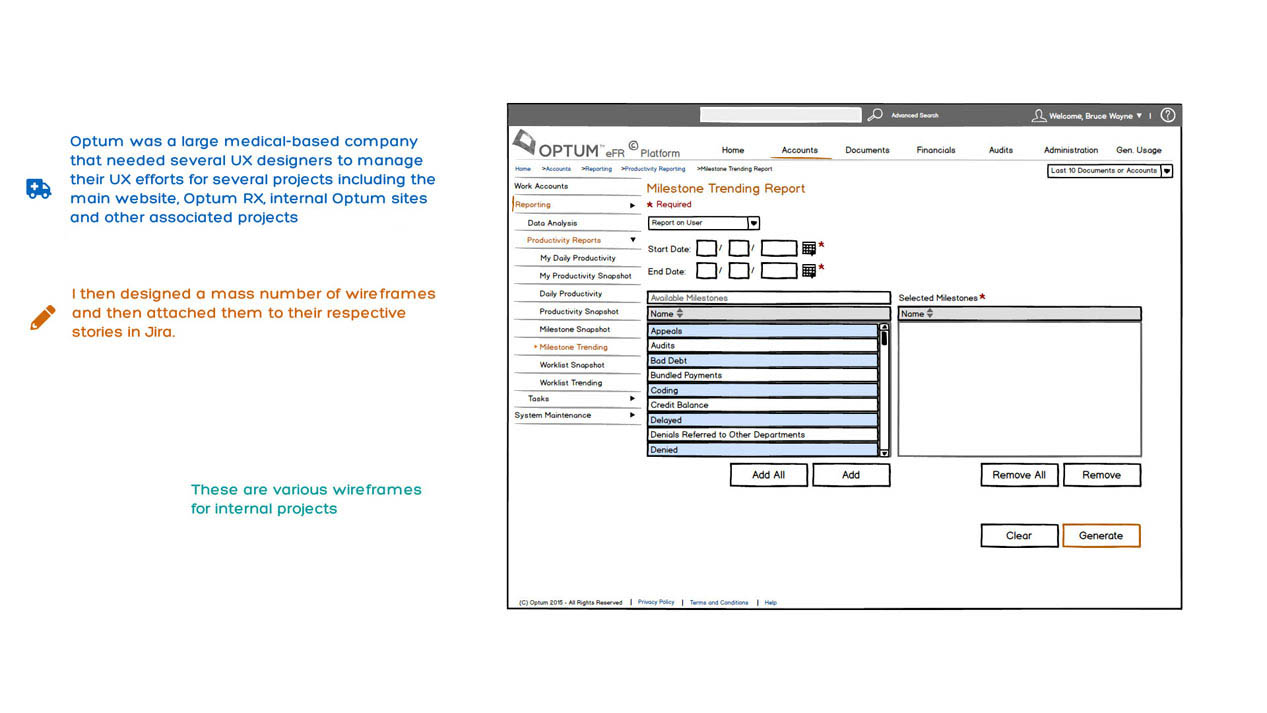The image size is (1267, 713).
Task: Open the Audits menu tab
Action: click(1000, 150)
